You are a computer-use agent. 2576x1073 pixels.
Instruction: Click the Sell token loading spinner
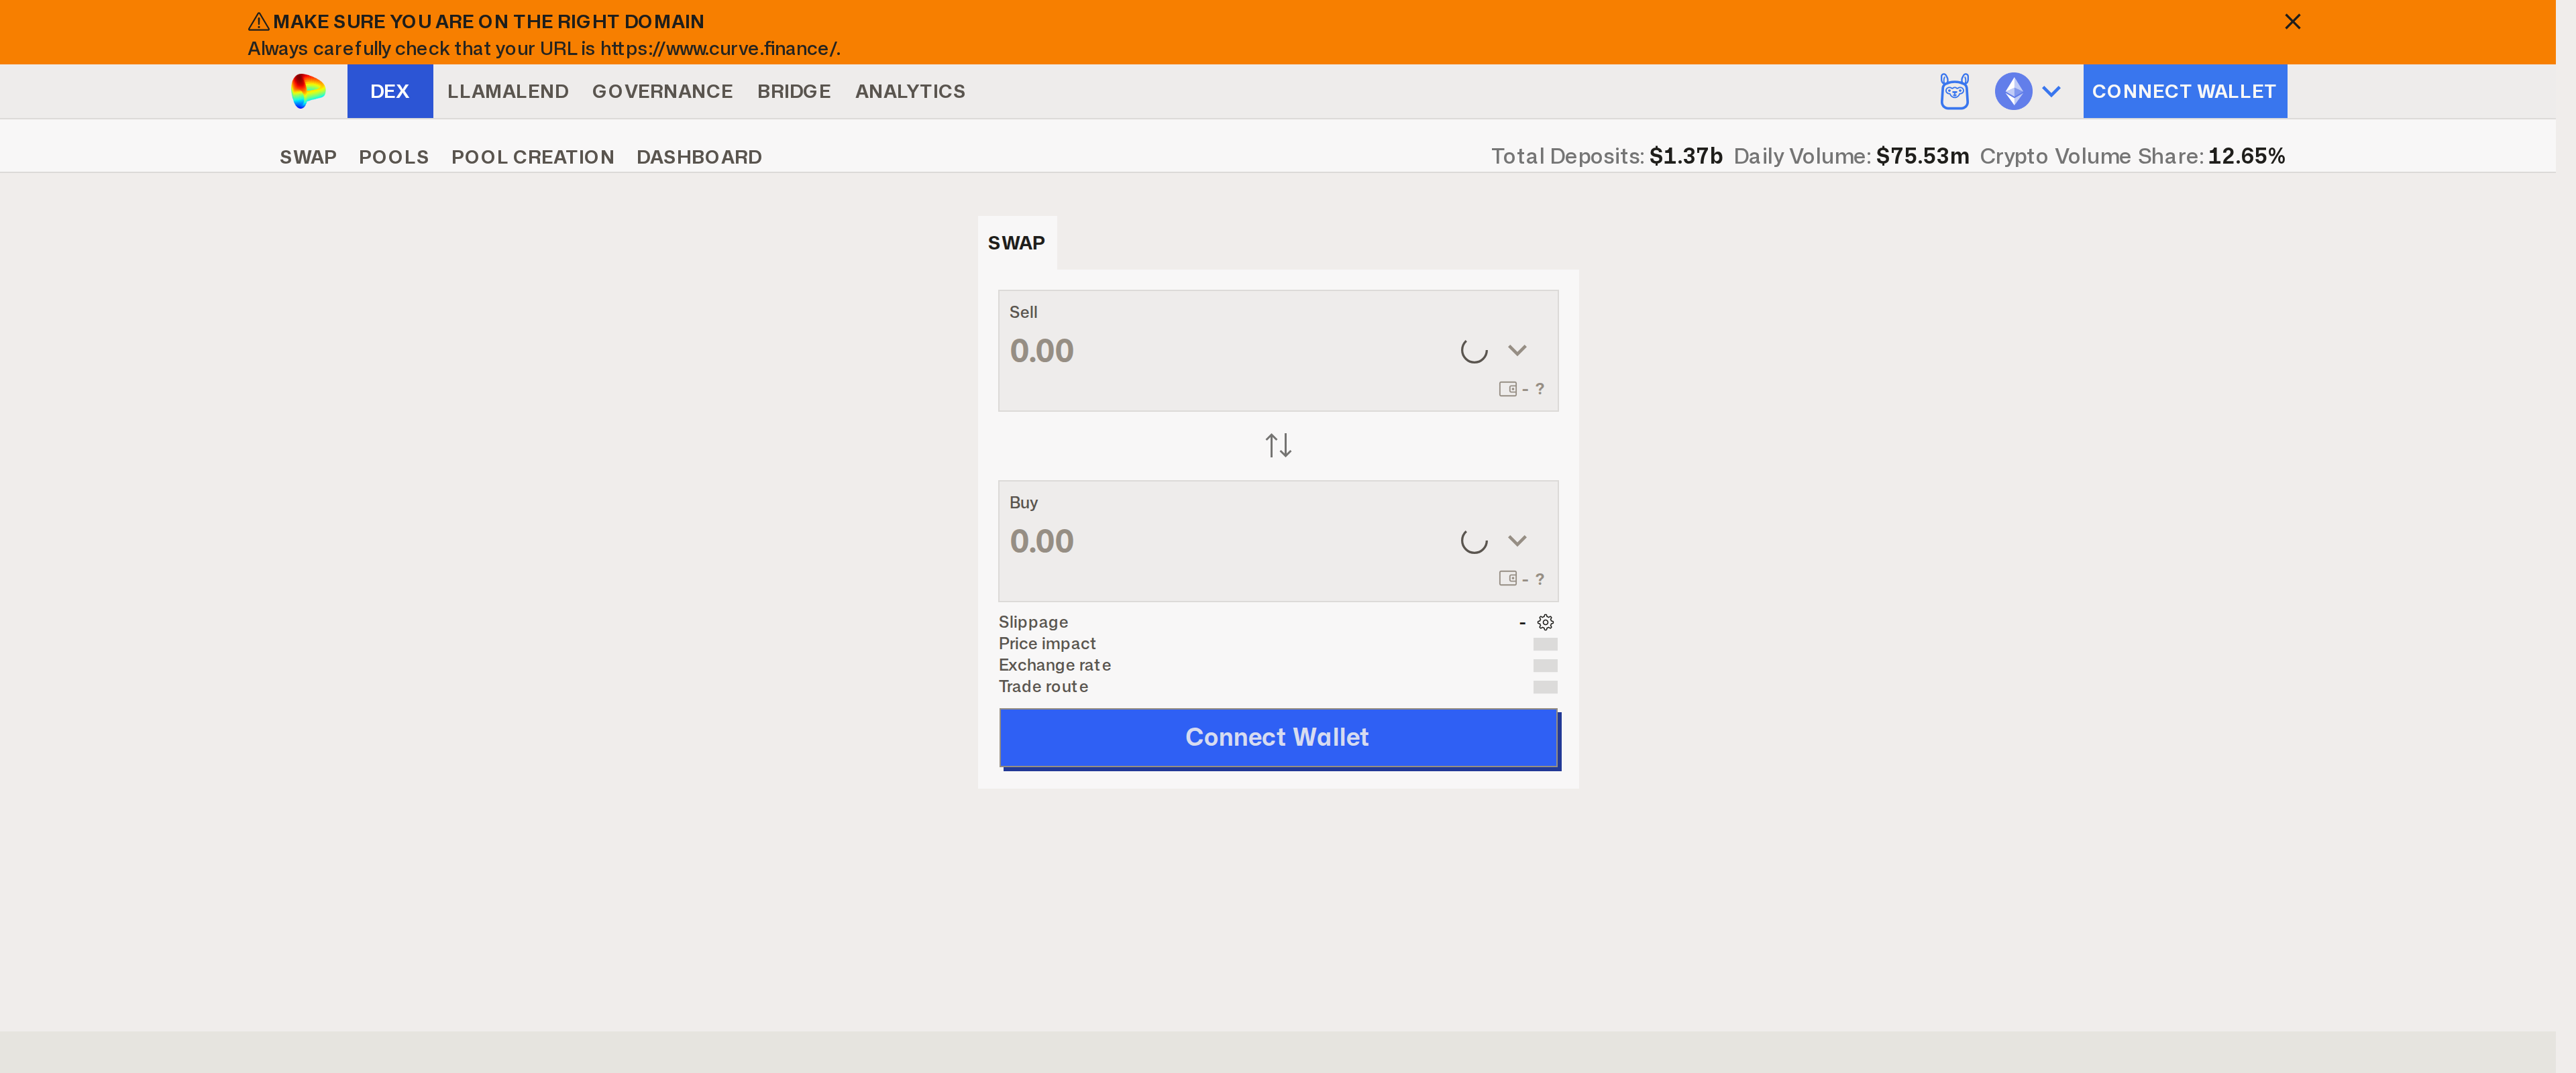pos(1474,350)
